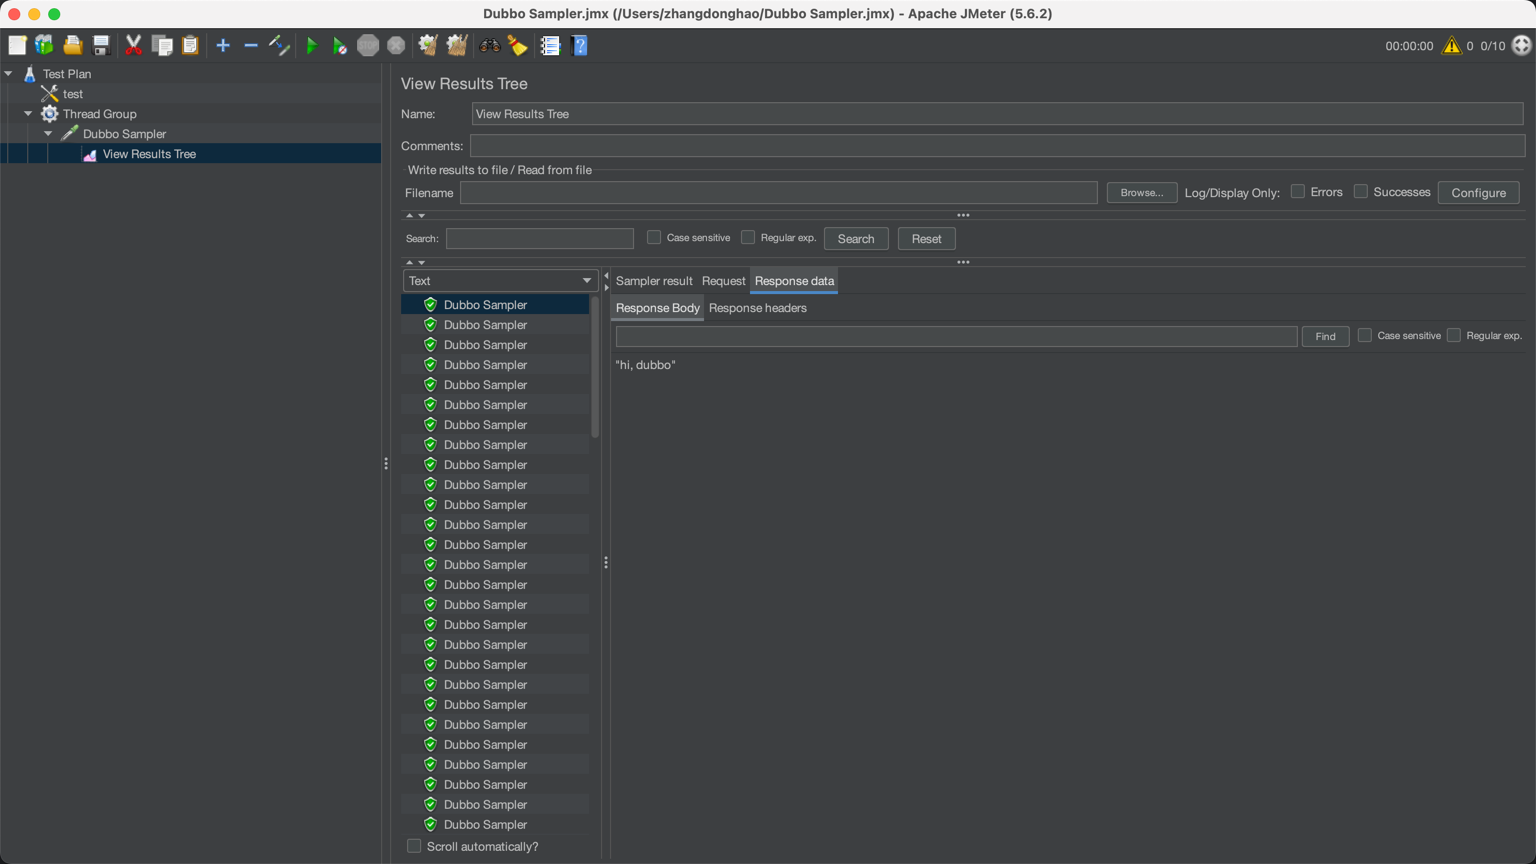Enable the Errors only checkbox
Viewport: 1536px width, 864px height.
point(1298,192)
